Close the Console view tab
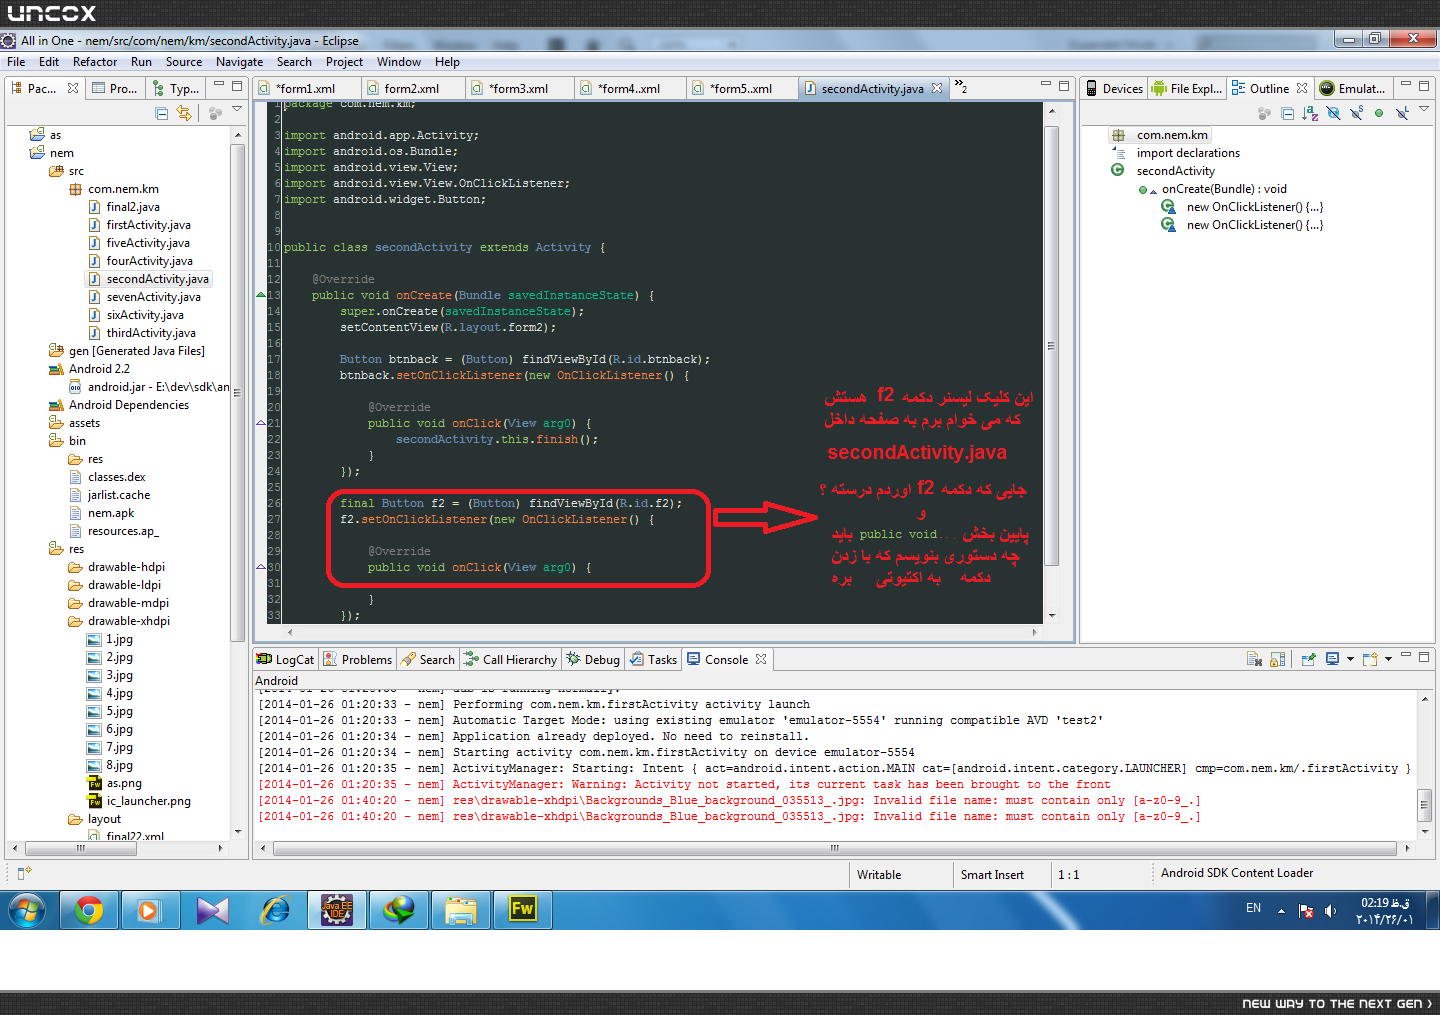Screen dimensions: 1440x1015 761,659
